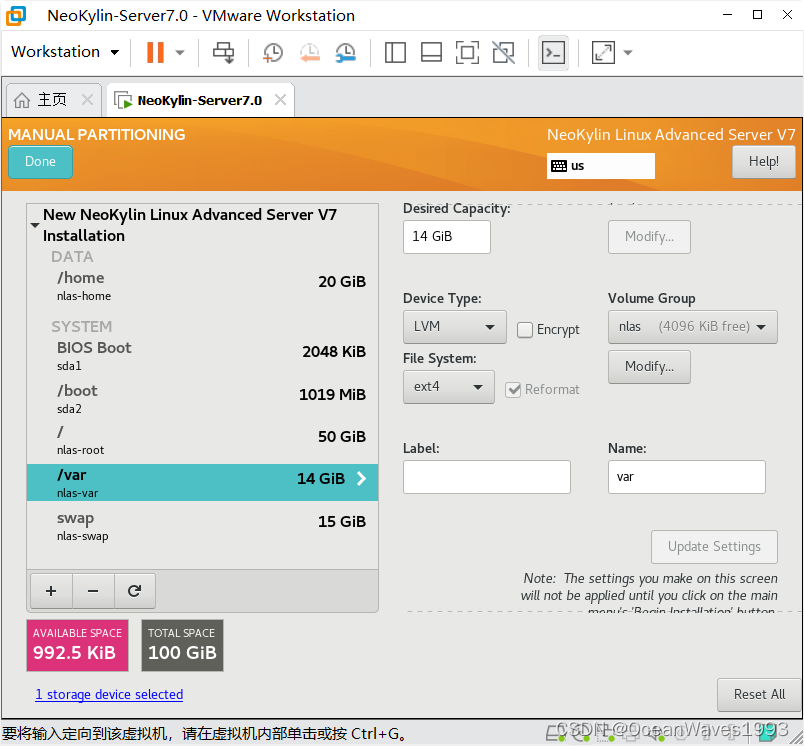Open the Device Type LVM dropdown
Viewport: 804px width, 746px height.
click(454, 327)
